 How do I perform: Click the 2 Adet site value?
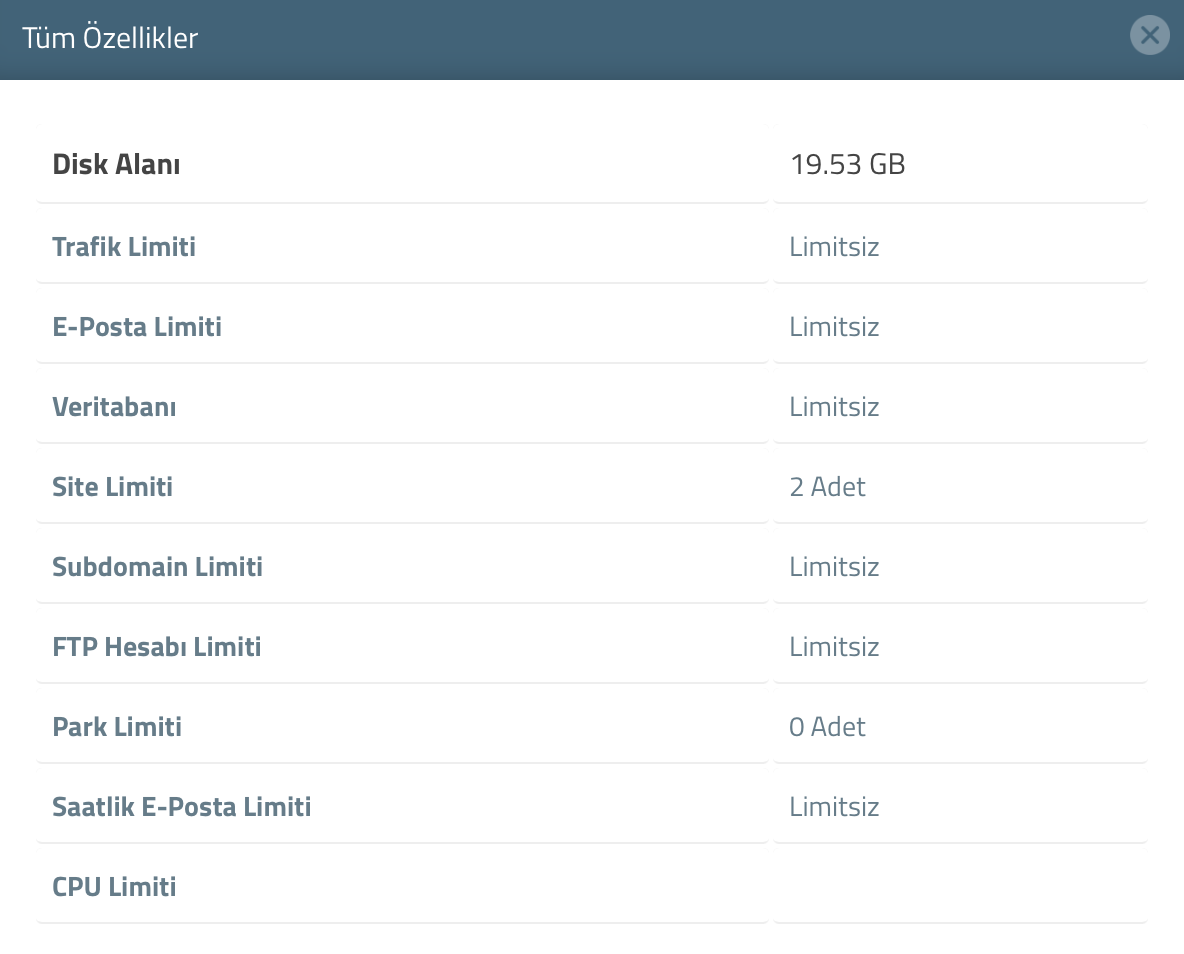828,486
